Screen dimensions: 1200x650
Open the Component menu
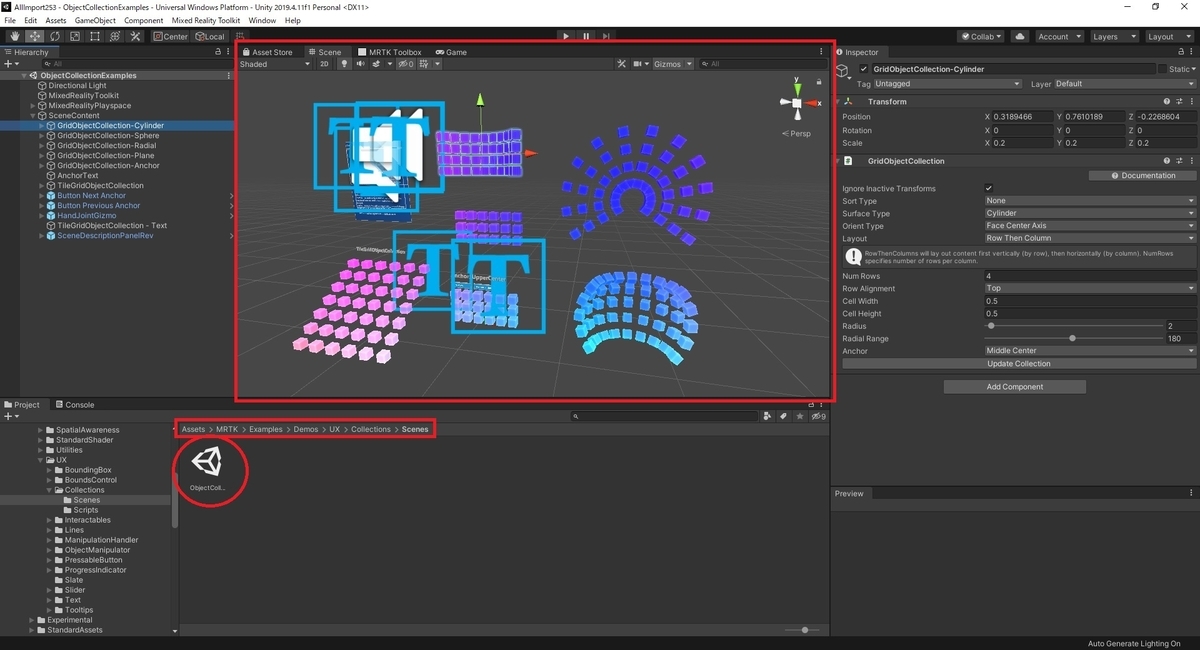[143, 20]
